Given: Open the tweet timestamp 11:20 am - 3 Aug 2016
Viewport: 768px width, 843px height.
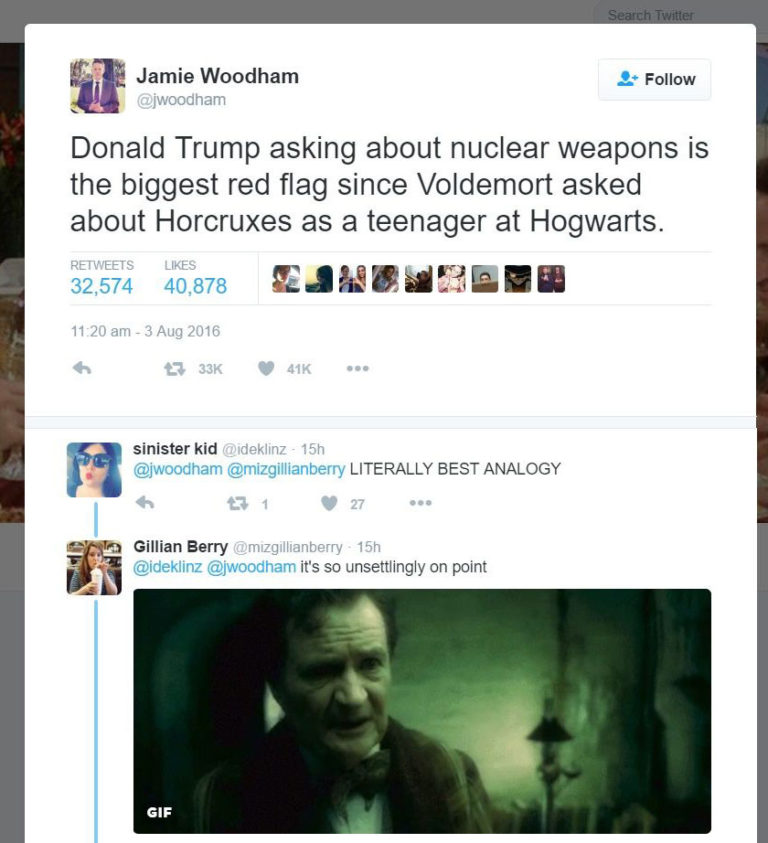Looking at the screenshot, I should click(145, 331).
